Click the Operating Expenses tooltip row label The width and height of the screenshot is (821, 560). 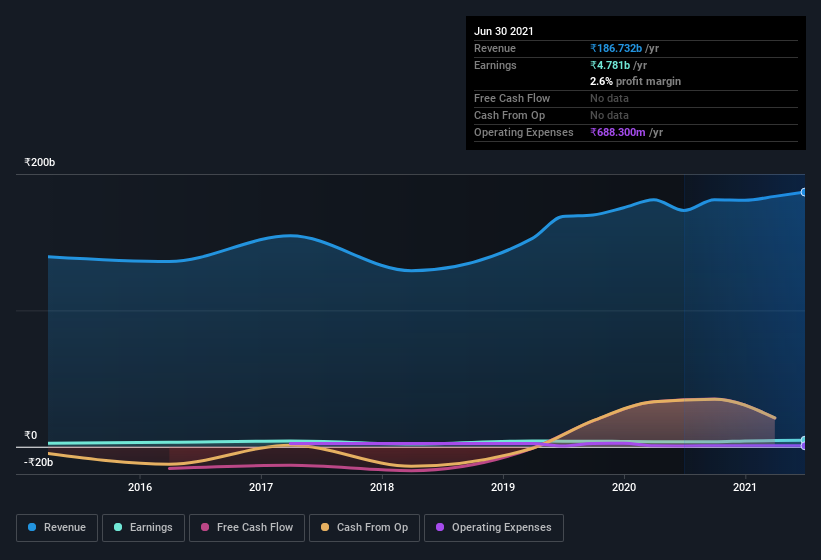pyautogui.click(x=524, y=132)
